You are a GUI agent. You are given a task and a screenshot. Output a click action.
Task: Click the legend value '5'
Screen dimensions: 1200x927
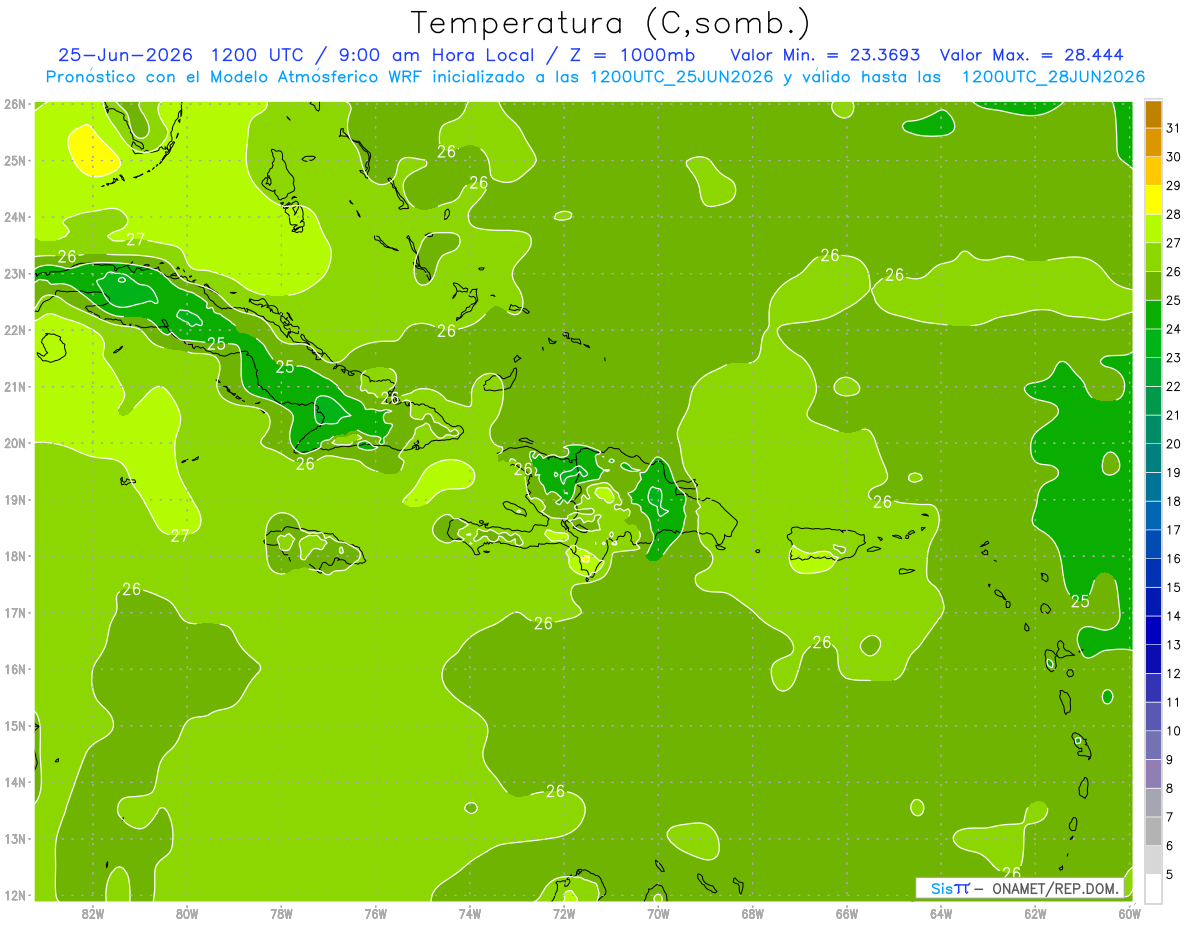click(1170, 874)
